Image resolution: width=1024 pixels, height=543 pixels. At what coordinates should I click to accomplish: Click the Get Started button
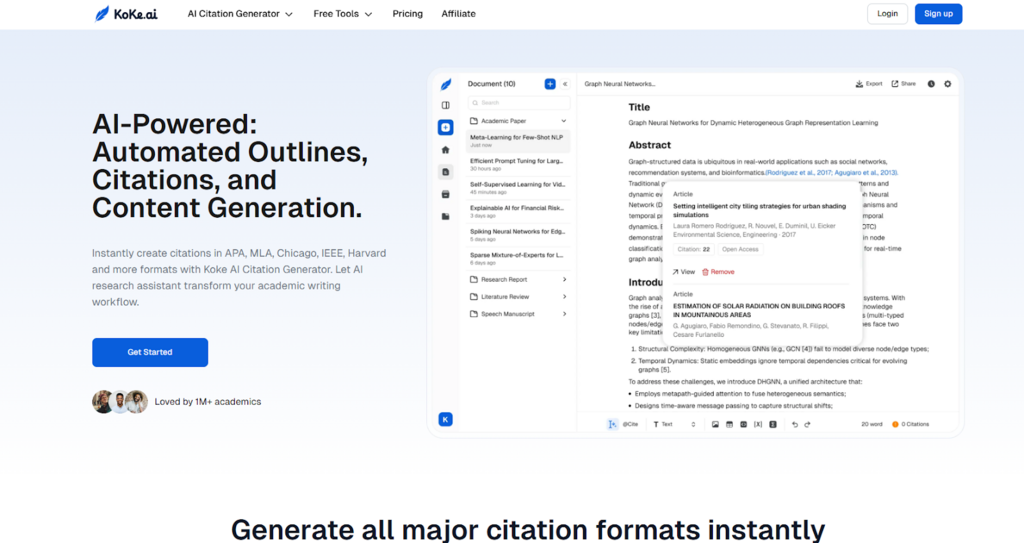[150, 352]
